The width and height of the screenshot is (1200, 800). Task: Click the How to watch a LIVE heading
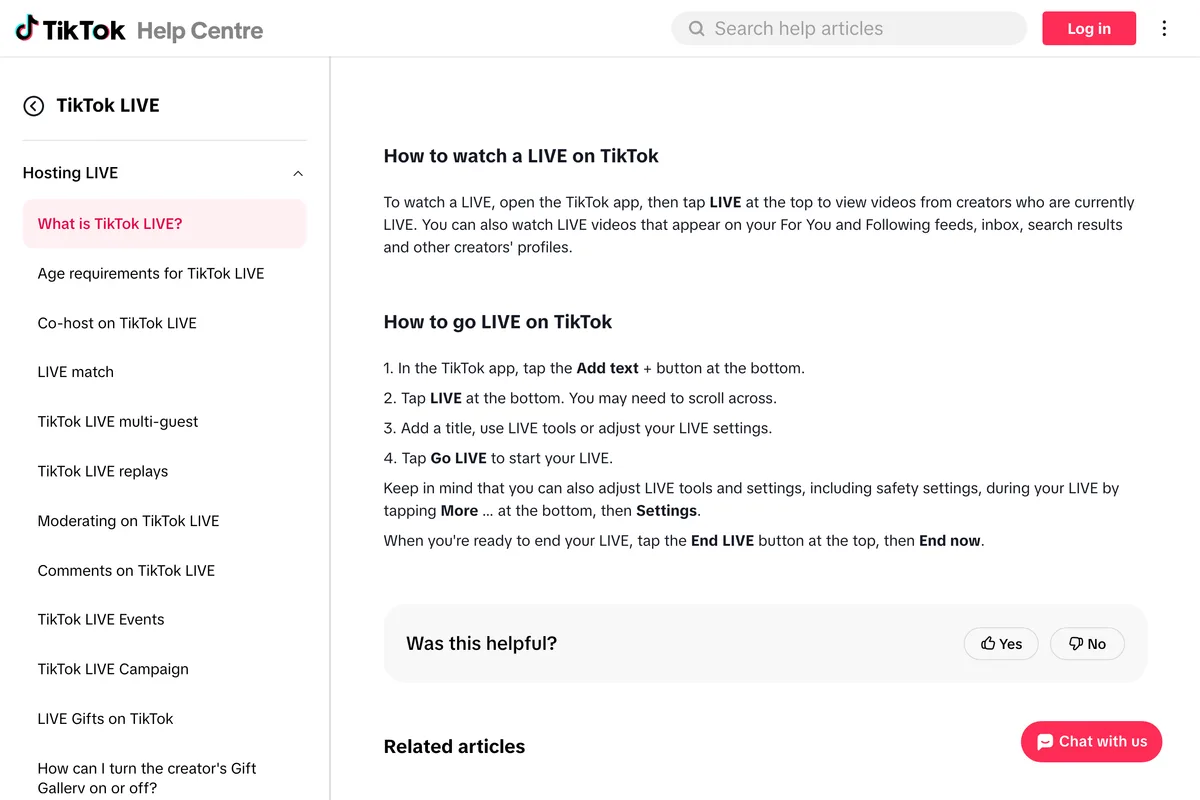(x=521, y=156)
